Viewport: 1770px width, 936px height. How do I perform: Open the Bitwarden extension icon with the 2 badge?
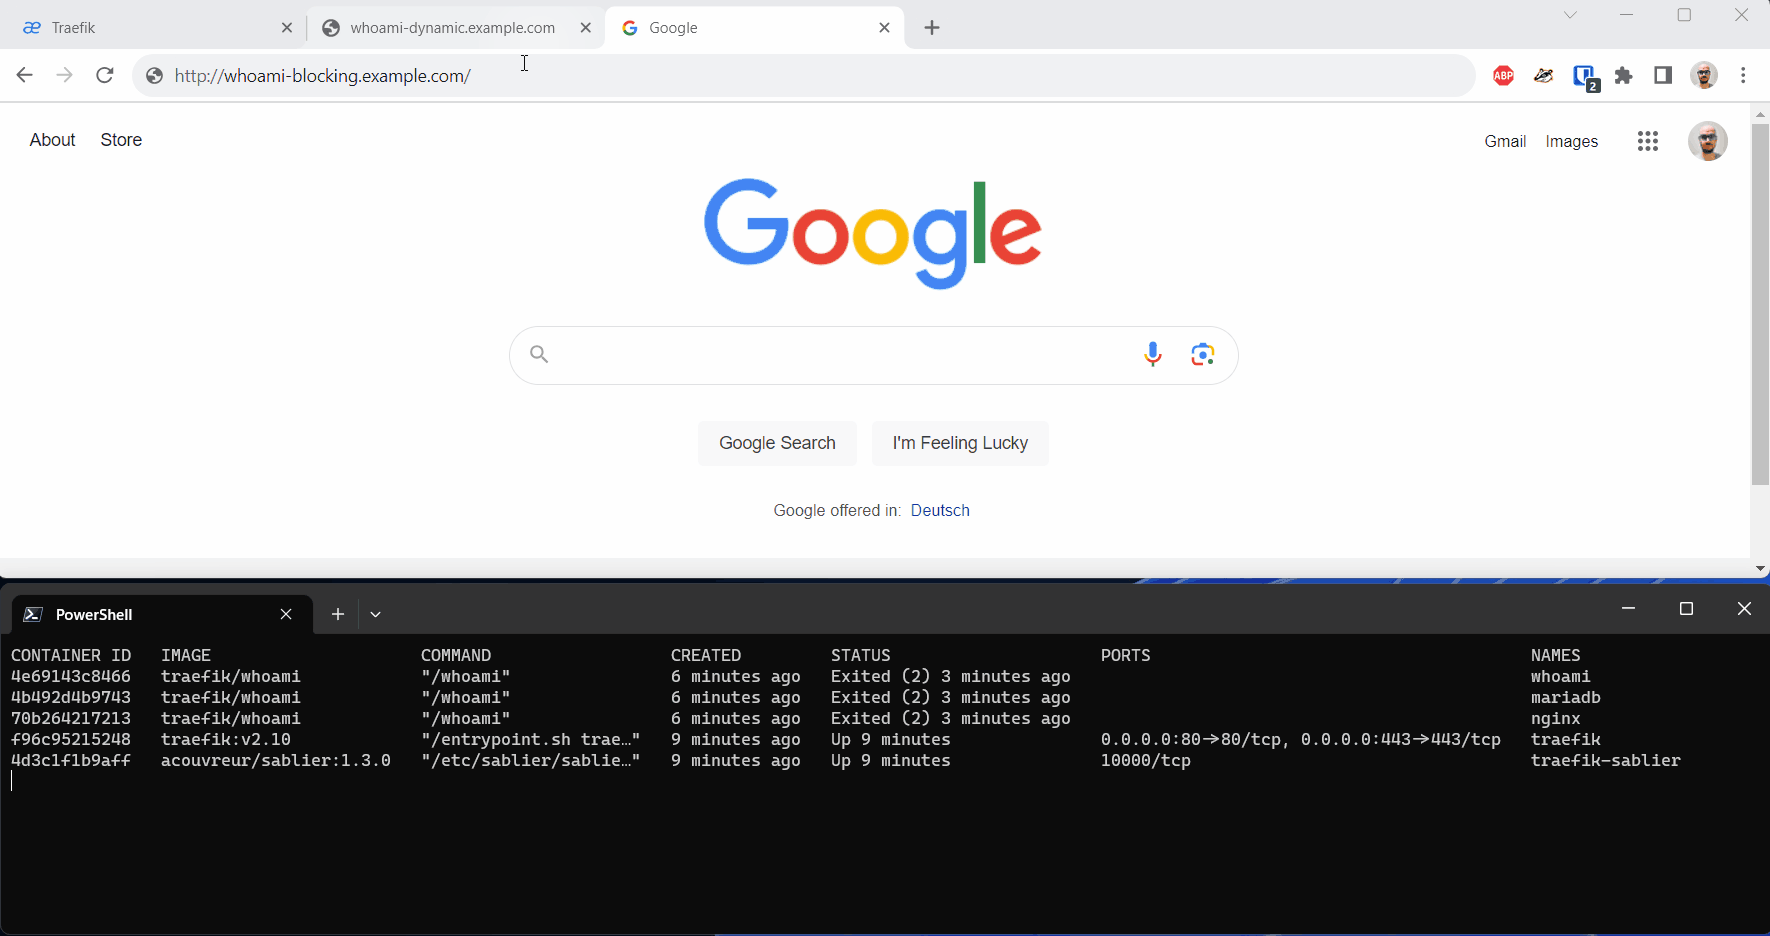[x=1585, y=76]
